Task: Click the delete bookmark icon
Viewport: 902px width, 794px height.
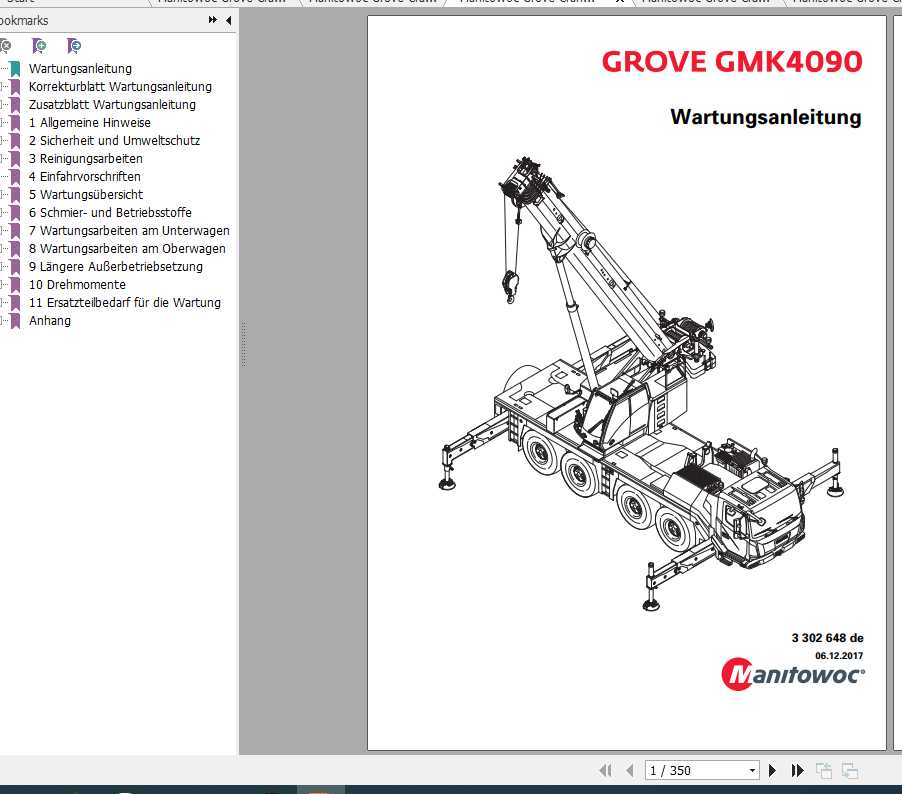Action: click(x=6, y=46)
